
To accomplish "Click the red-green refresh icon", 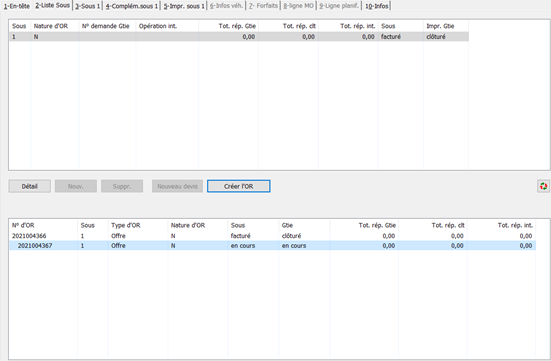I will click(543, 186).
